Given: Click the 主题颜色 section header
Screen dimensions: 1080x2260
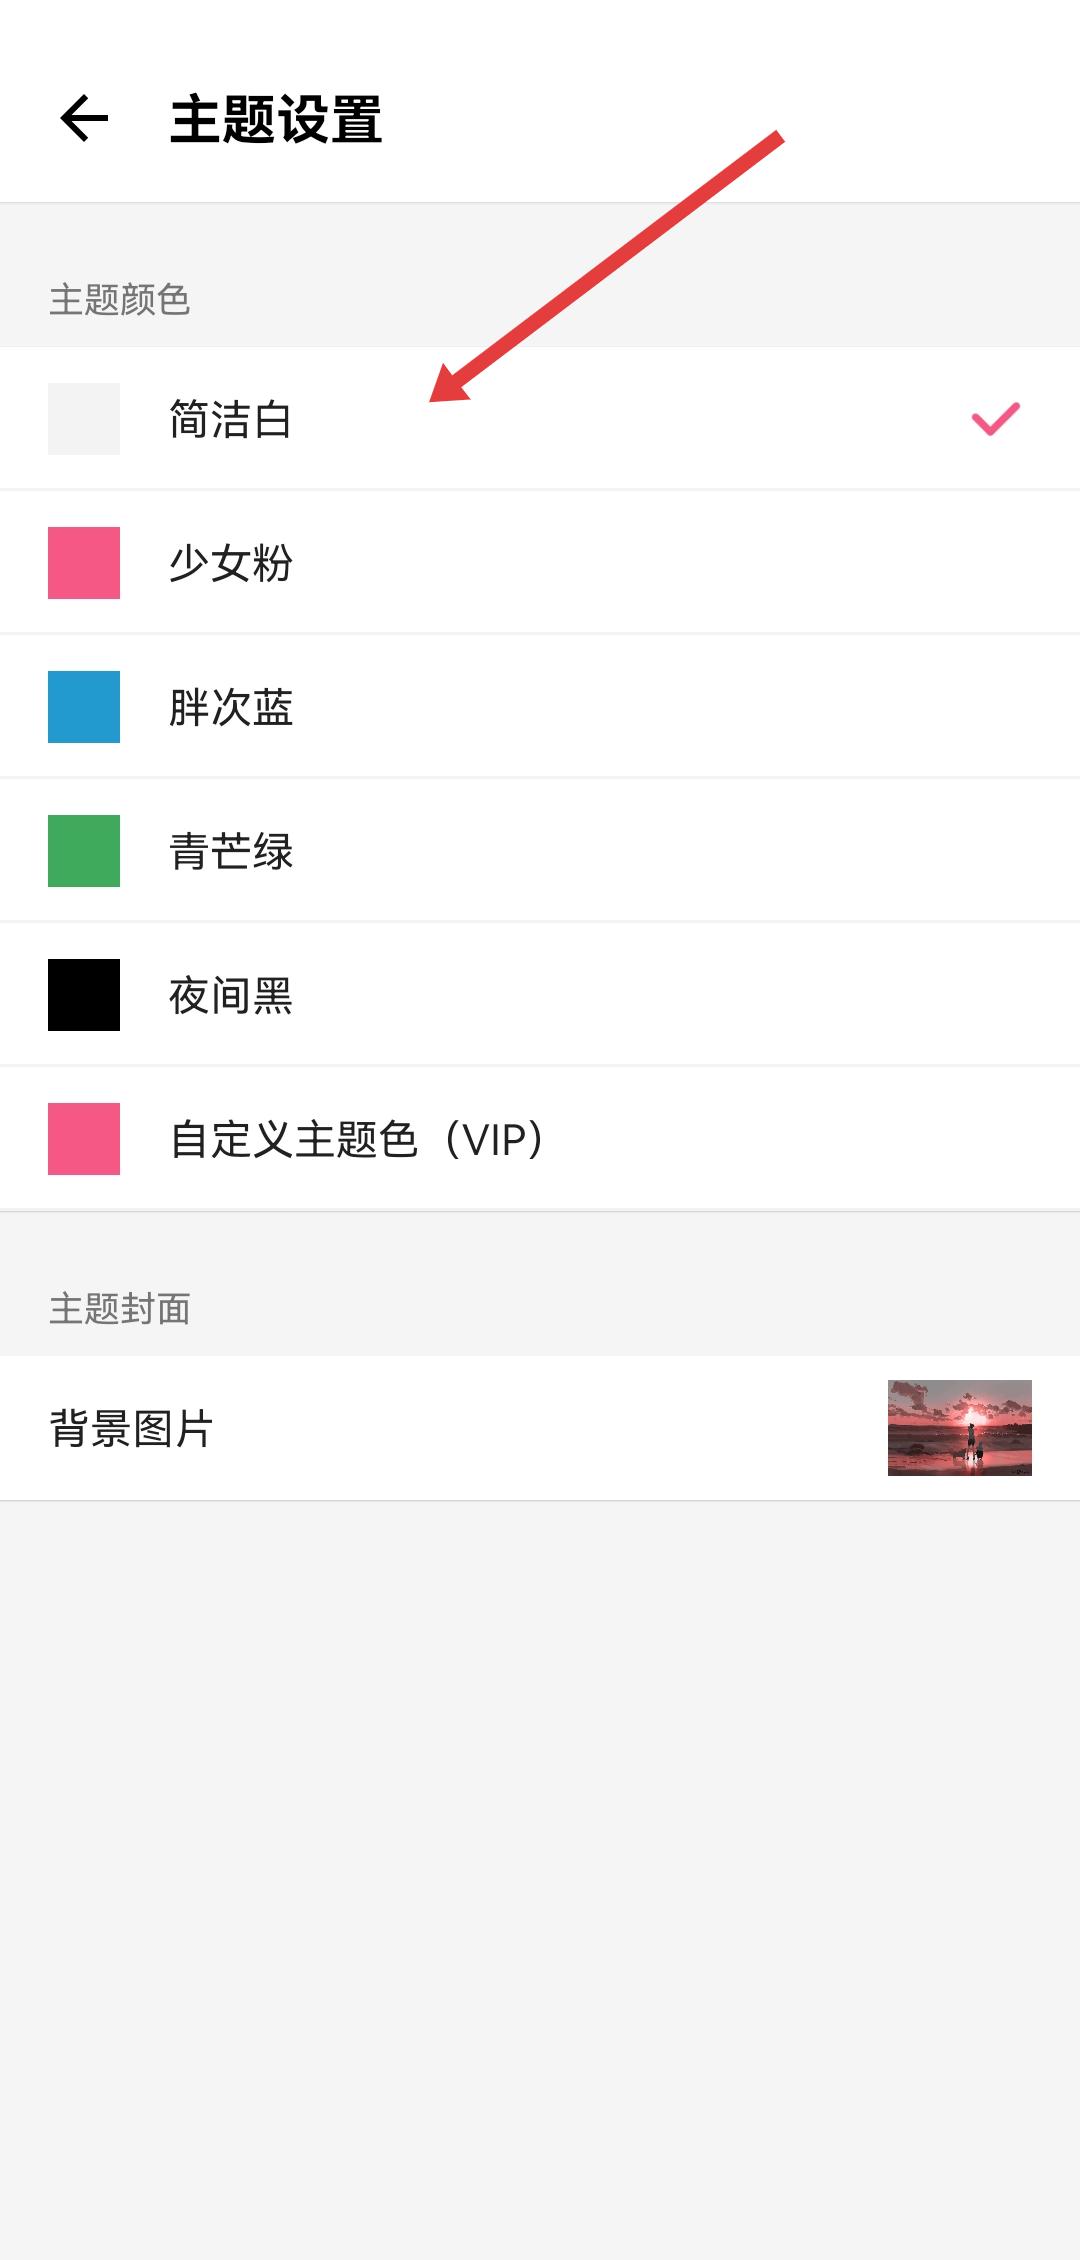Looking at the screenshot, I should click(x=119, y=299).
